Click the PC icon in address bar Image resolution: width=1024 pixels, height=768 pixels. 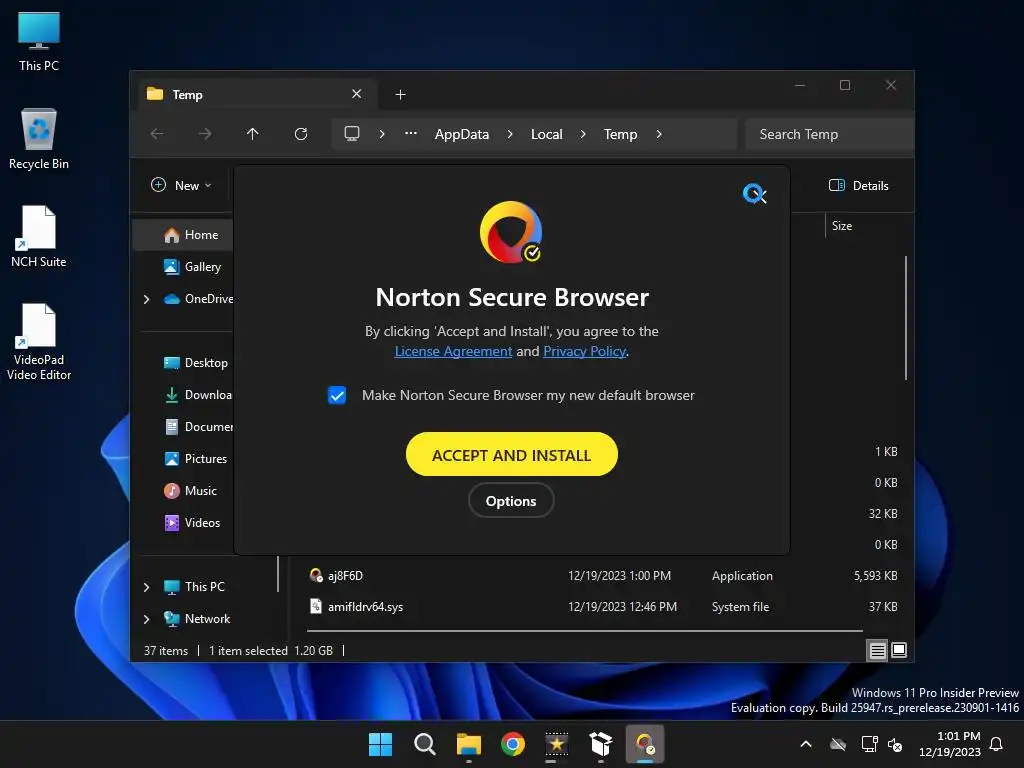[352, 134]
